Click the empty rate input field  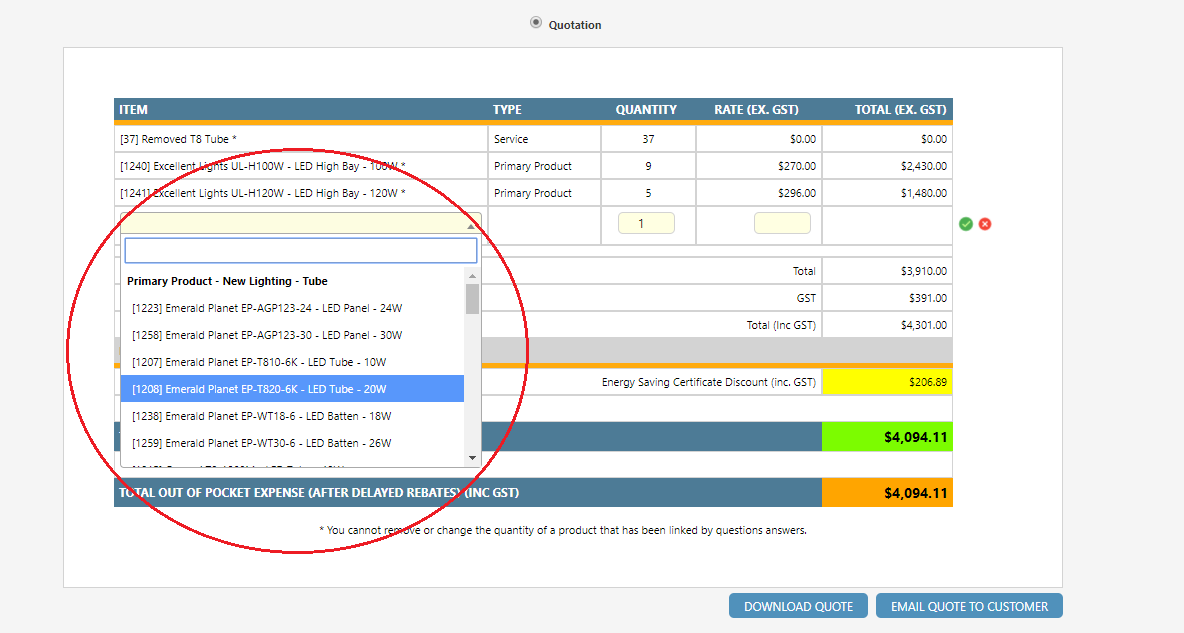(x=782, y=223)
